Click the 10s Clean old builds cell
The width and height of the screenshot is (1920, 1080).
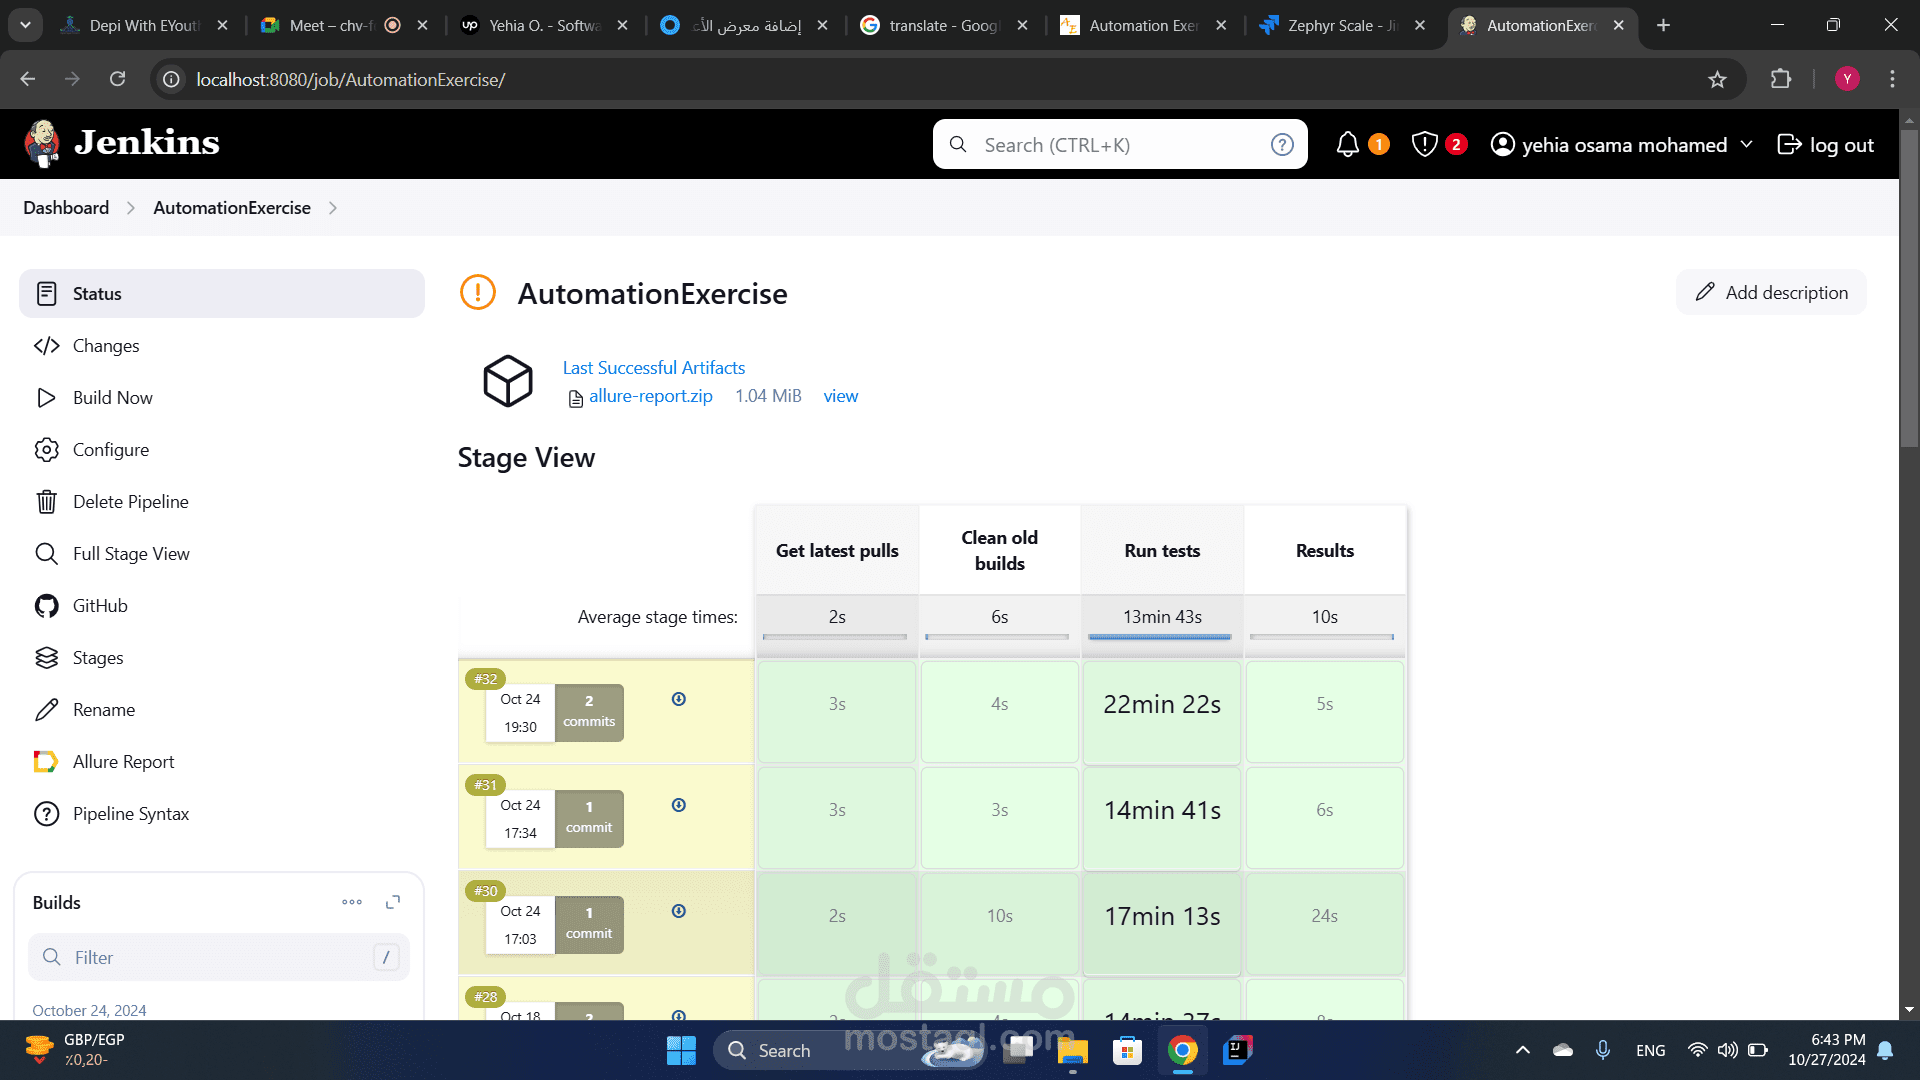click(1000, 923)
